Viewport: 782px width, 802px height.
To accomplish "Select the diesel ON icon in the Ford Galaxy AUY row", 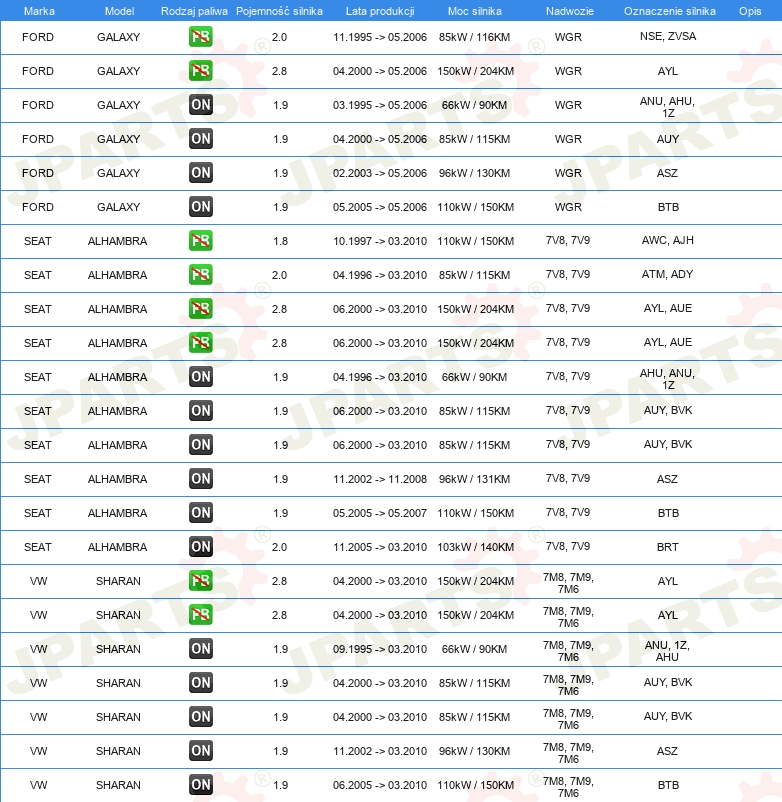I will click(x=200, y=139).
